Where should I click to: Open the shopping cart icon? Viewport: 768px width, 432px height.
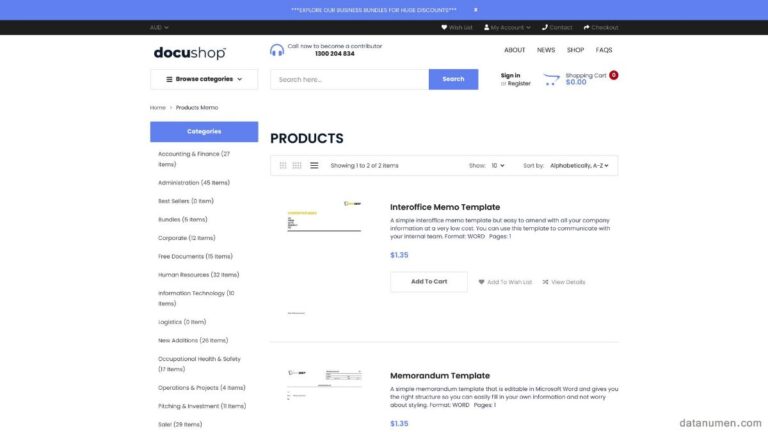(551, 79)
